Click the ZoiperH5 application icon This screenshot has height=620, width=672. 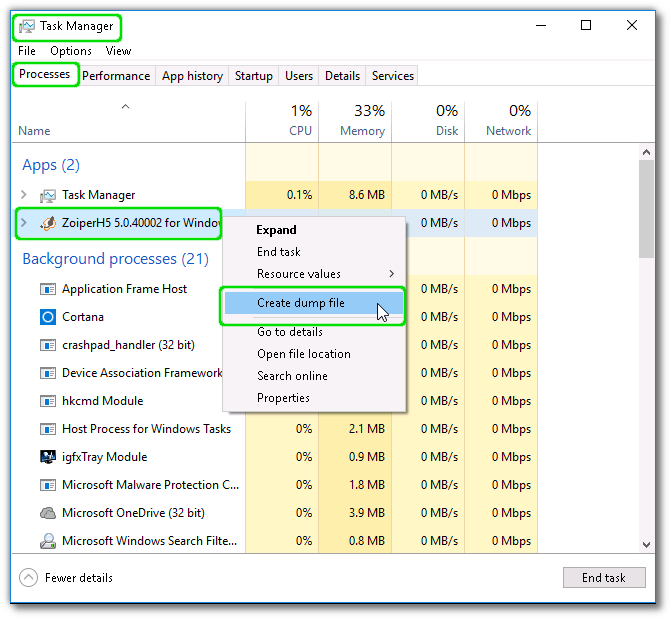click(x=47, y=223)
